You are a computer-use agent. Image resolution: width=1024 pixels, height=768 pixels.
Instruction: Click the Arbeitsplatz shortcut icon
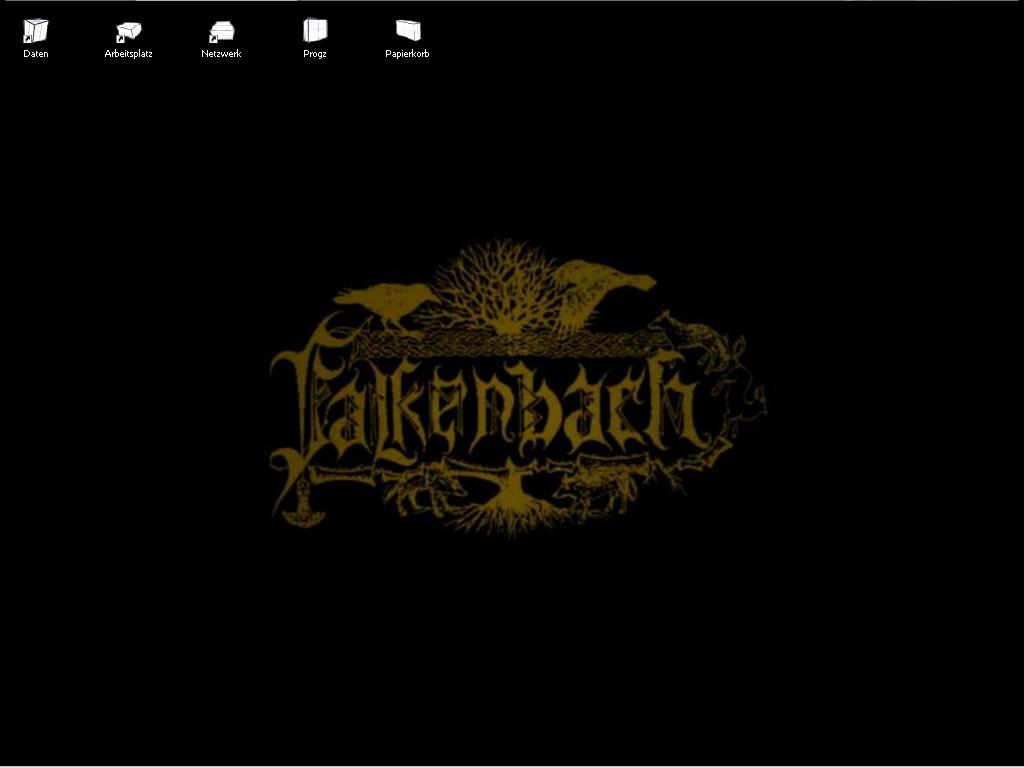(128, 32)
